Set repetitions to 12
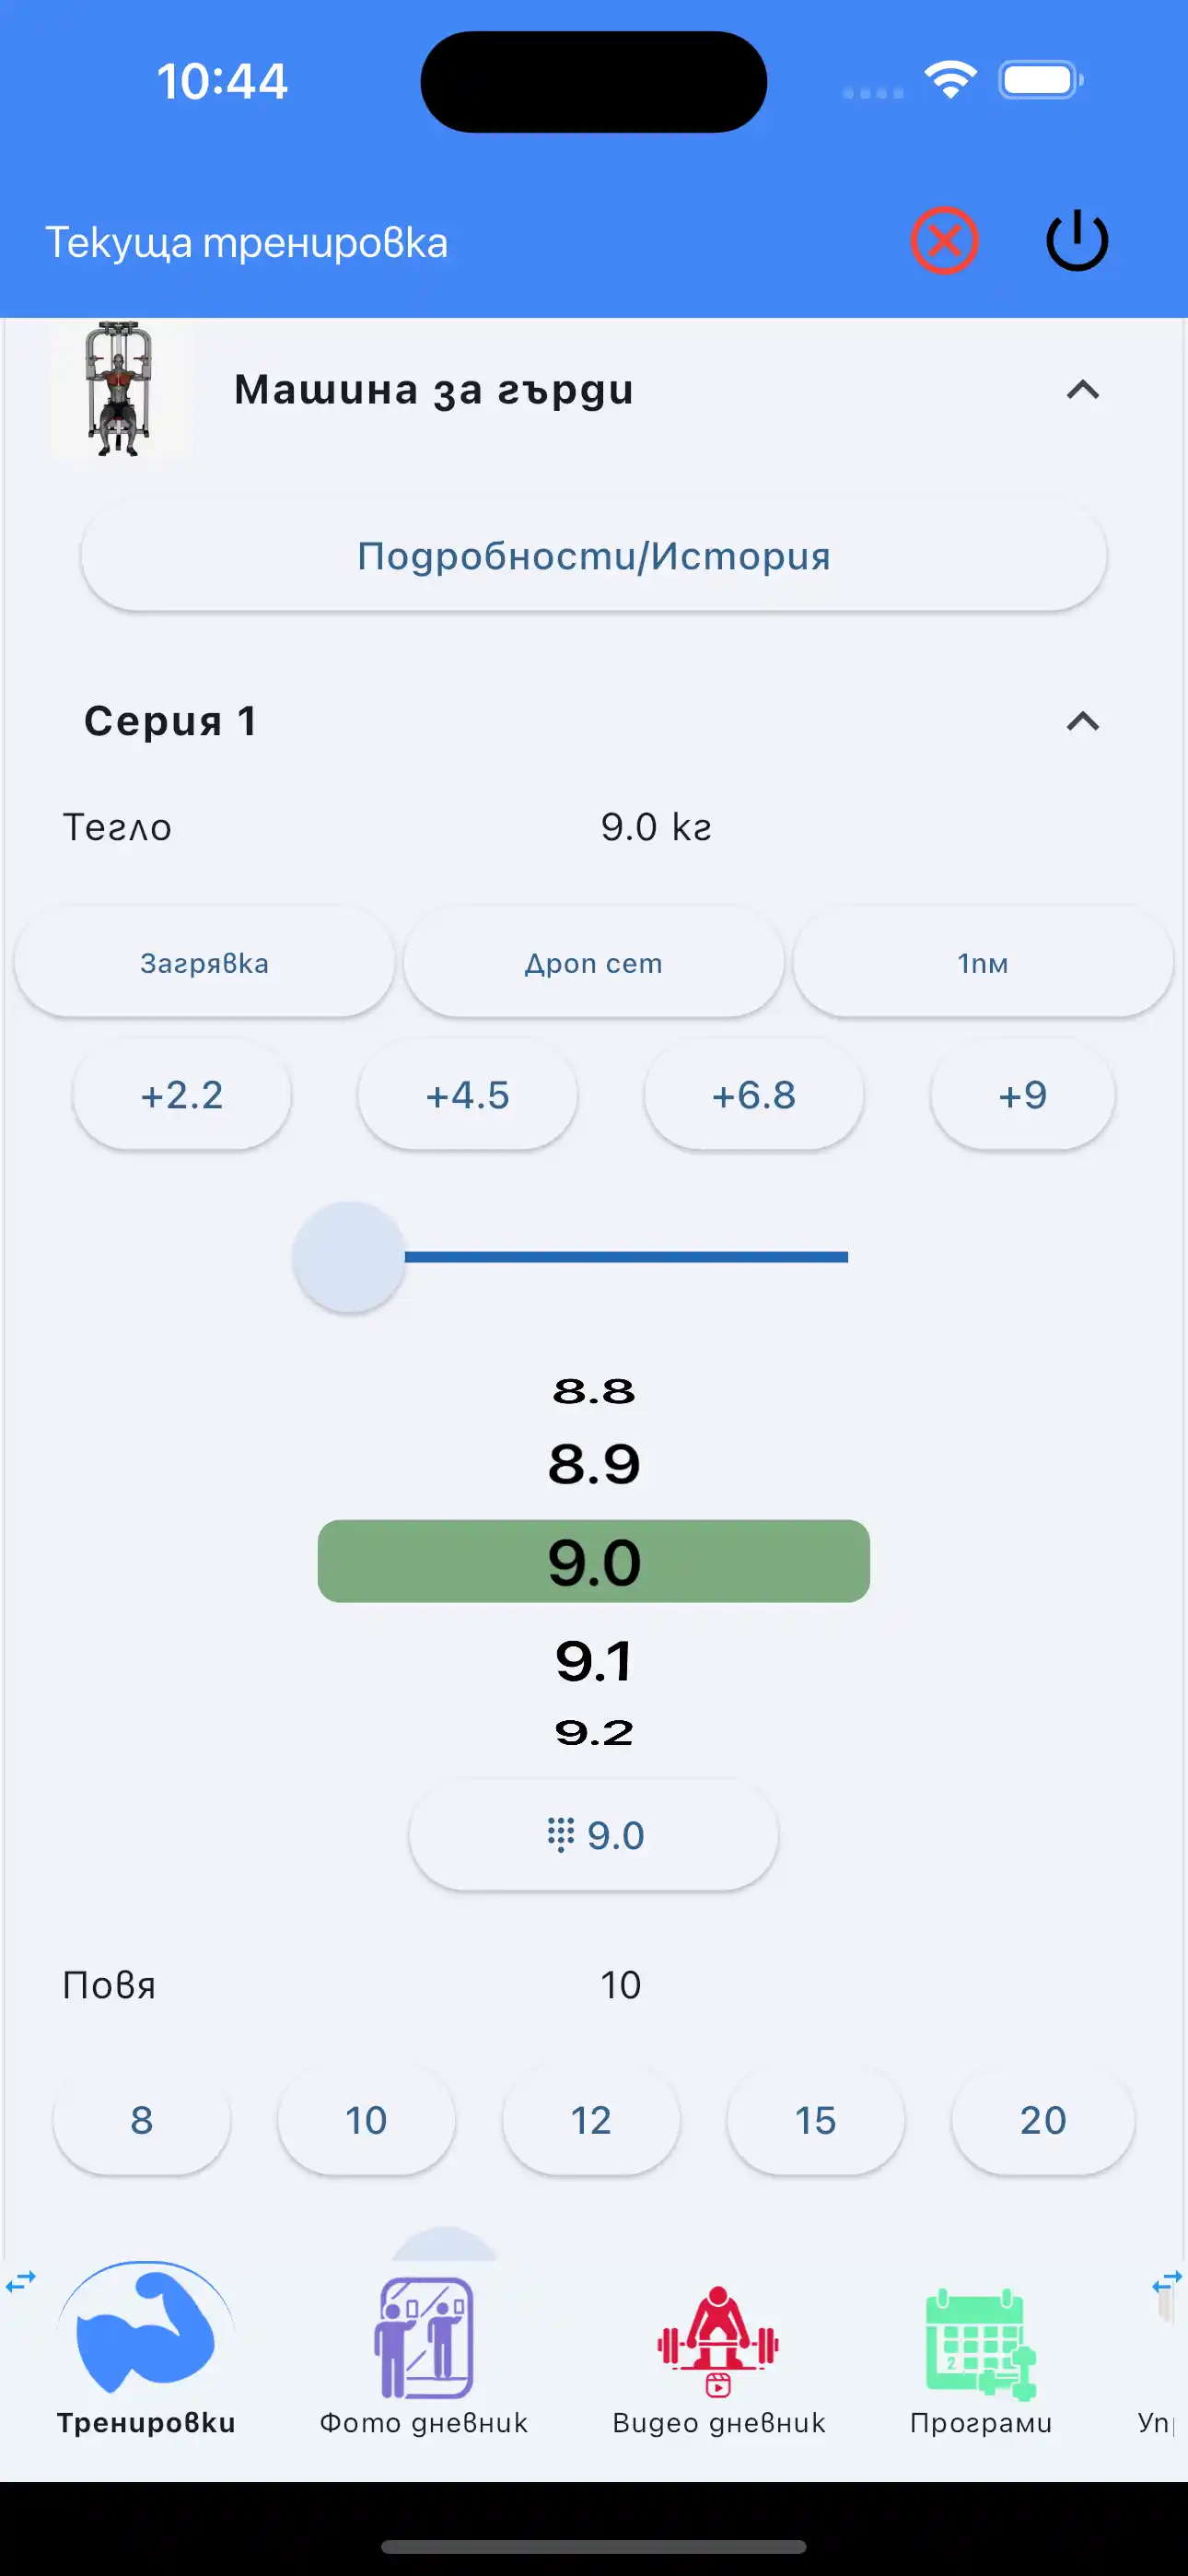This screenshot has width=1188, height=2576. click(591, 2120)
